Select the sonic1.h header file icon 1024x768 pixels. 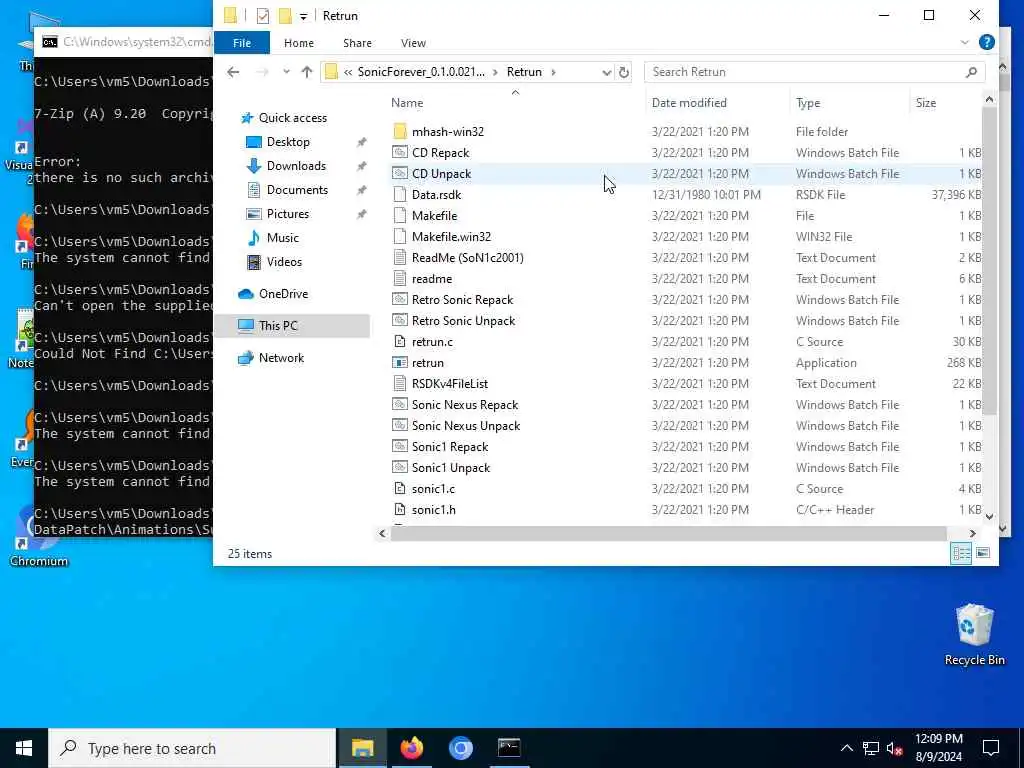(400, 509)
